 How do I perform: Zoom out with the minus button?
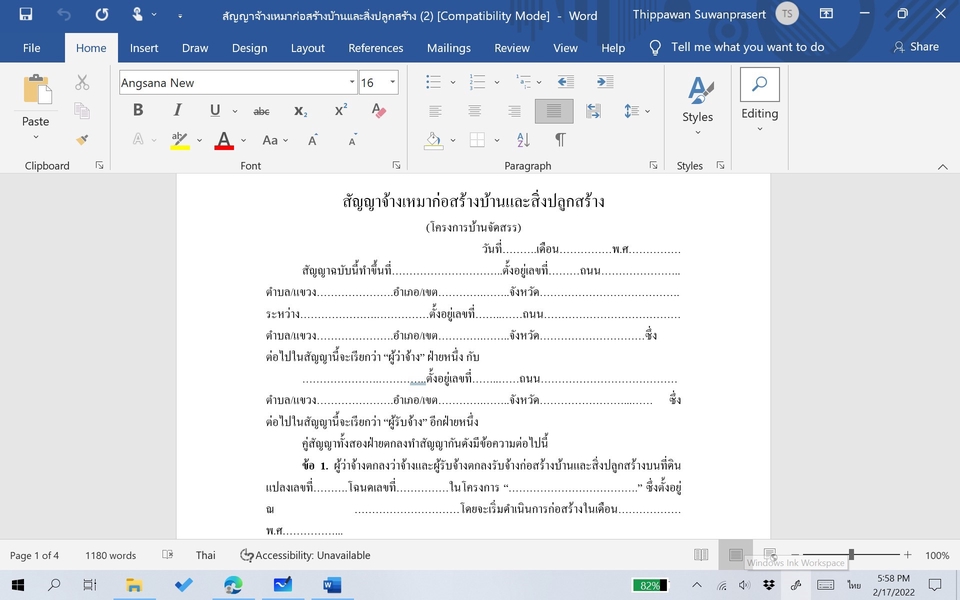795,555
